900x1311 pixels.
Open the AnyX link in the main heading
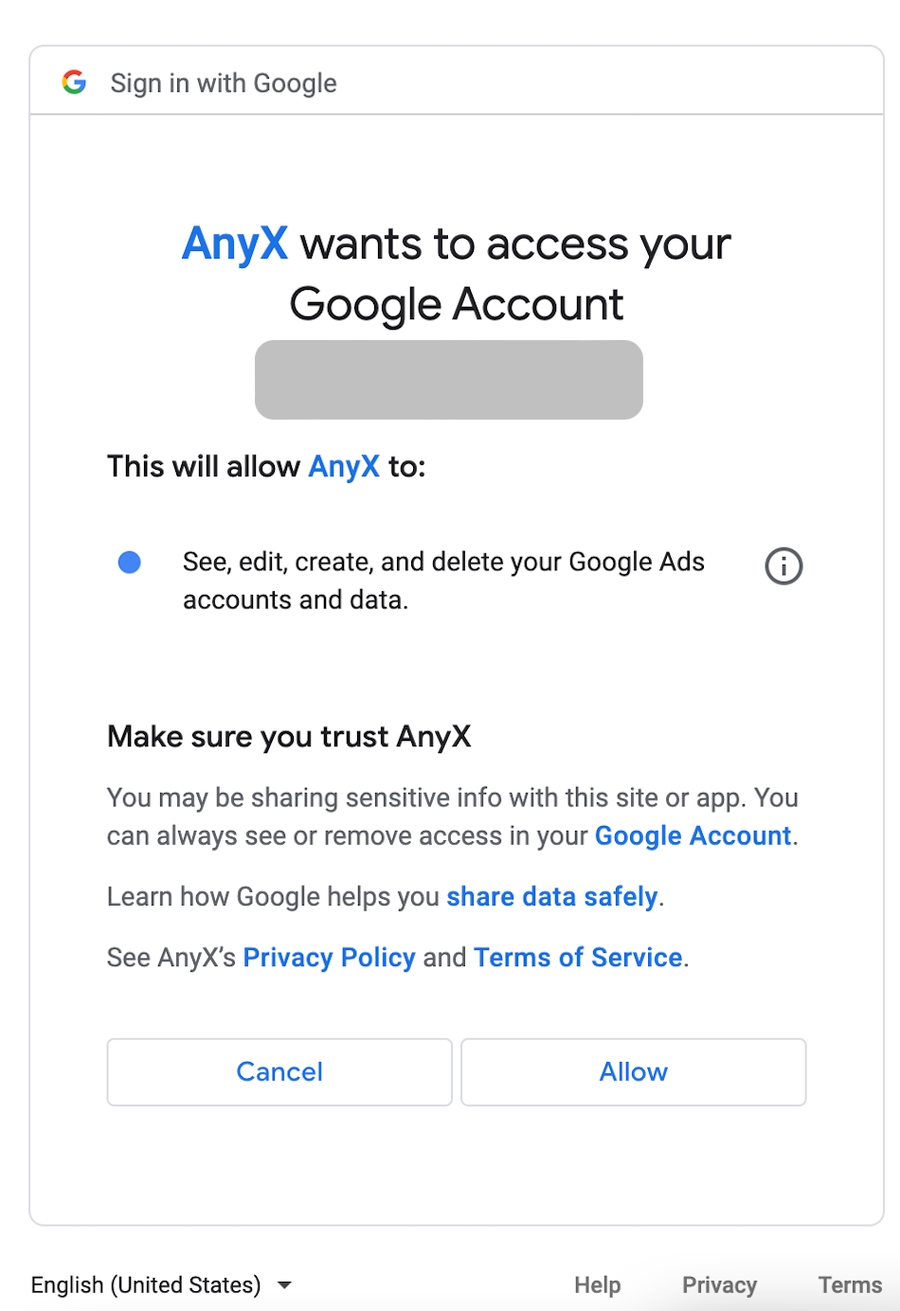tap(235, 244)
